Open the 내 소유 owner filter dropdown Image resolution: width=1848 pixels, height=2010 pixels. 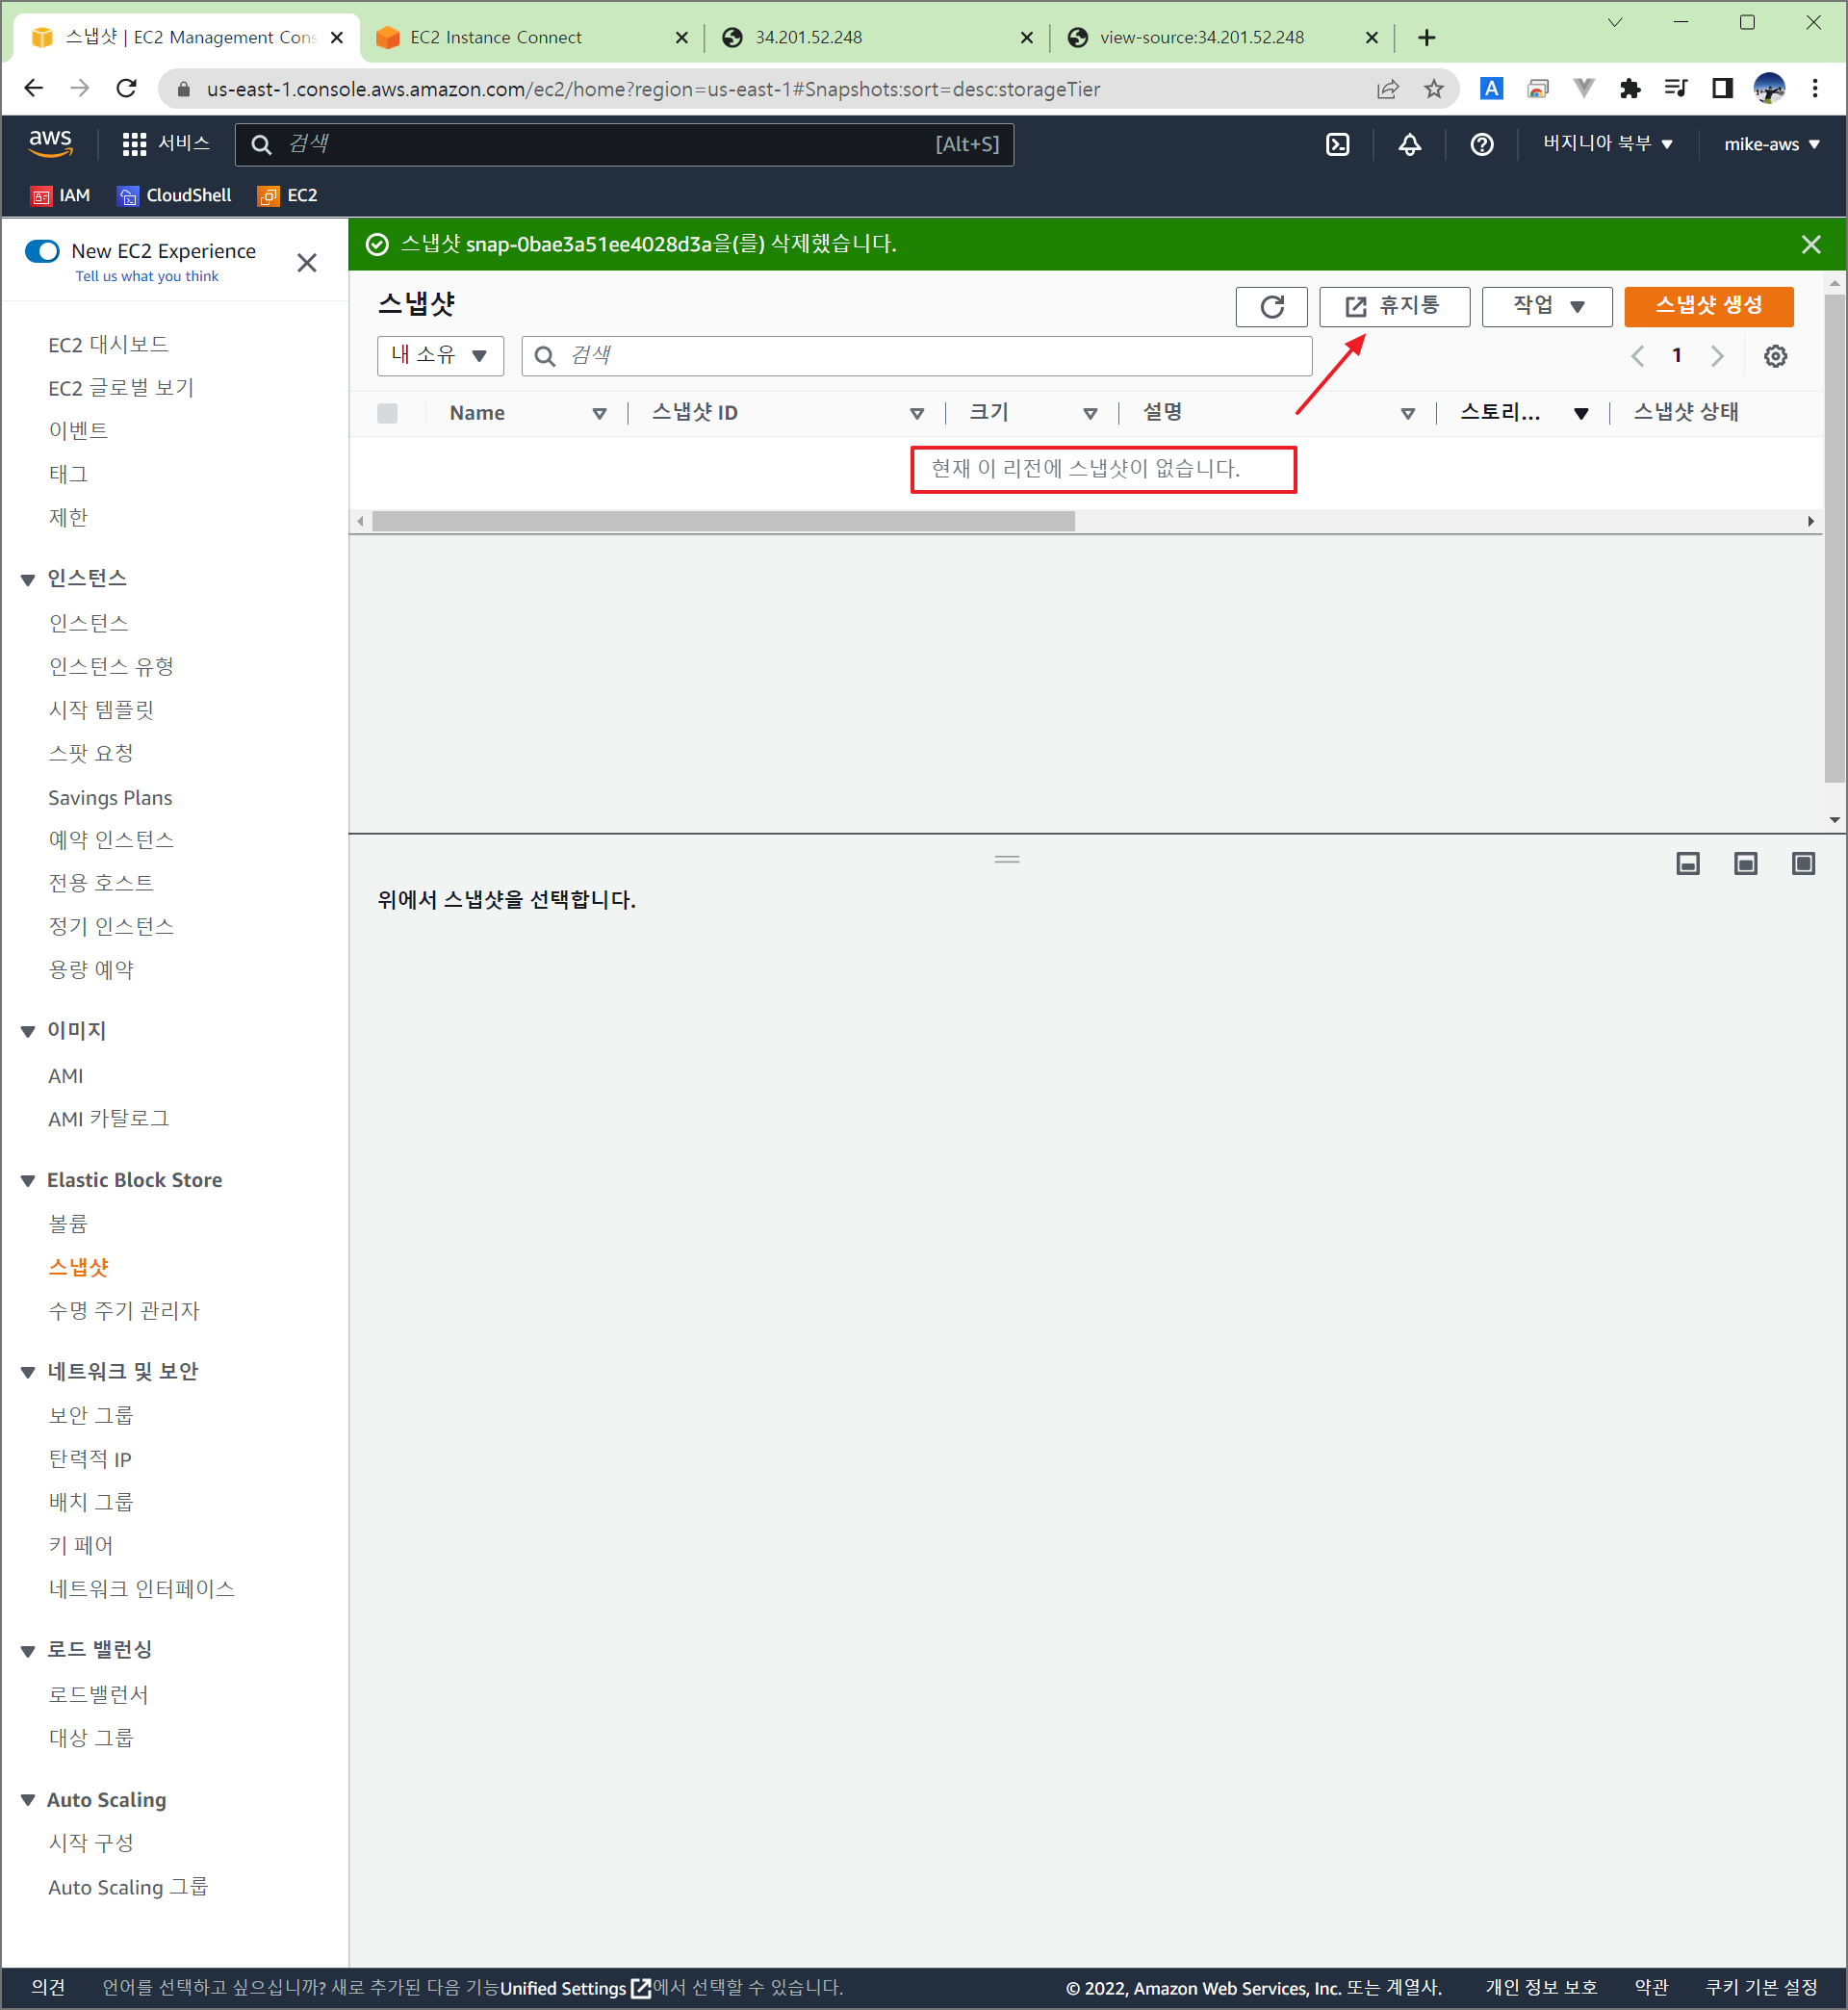tap(439, 355)
